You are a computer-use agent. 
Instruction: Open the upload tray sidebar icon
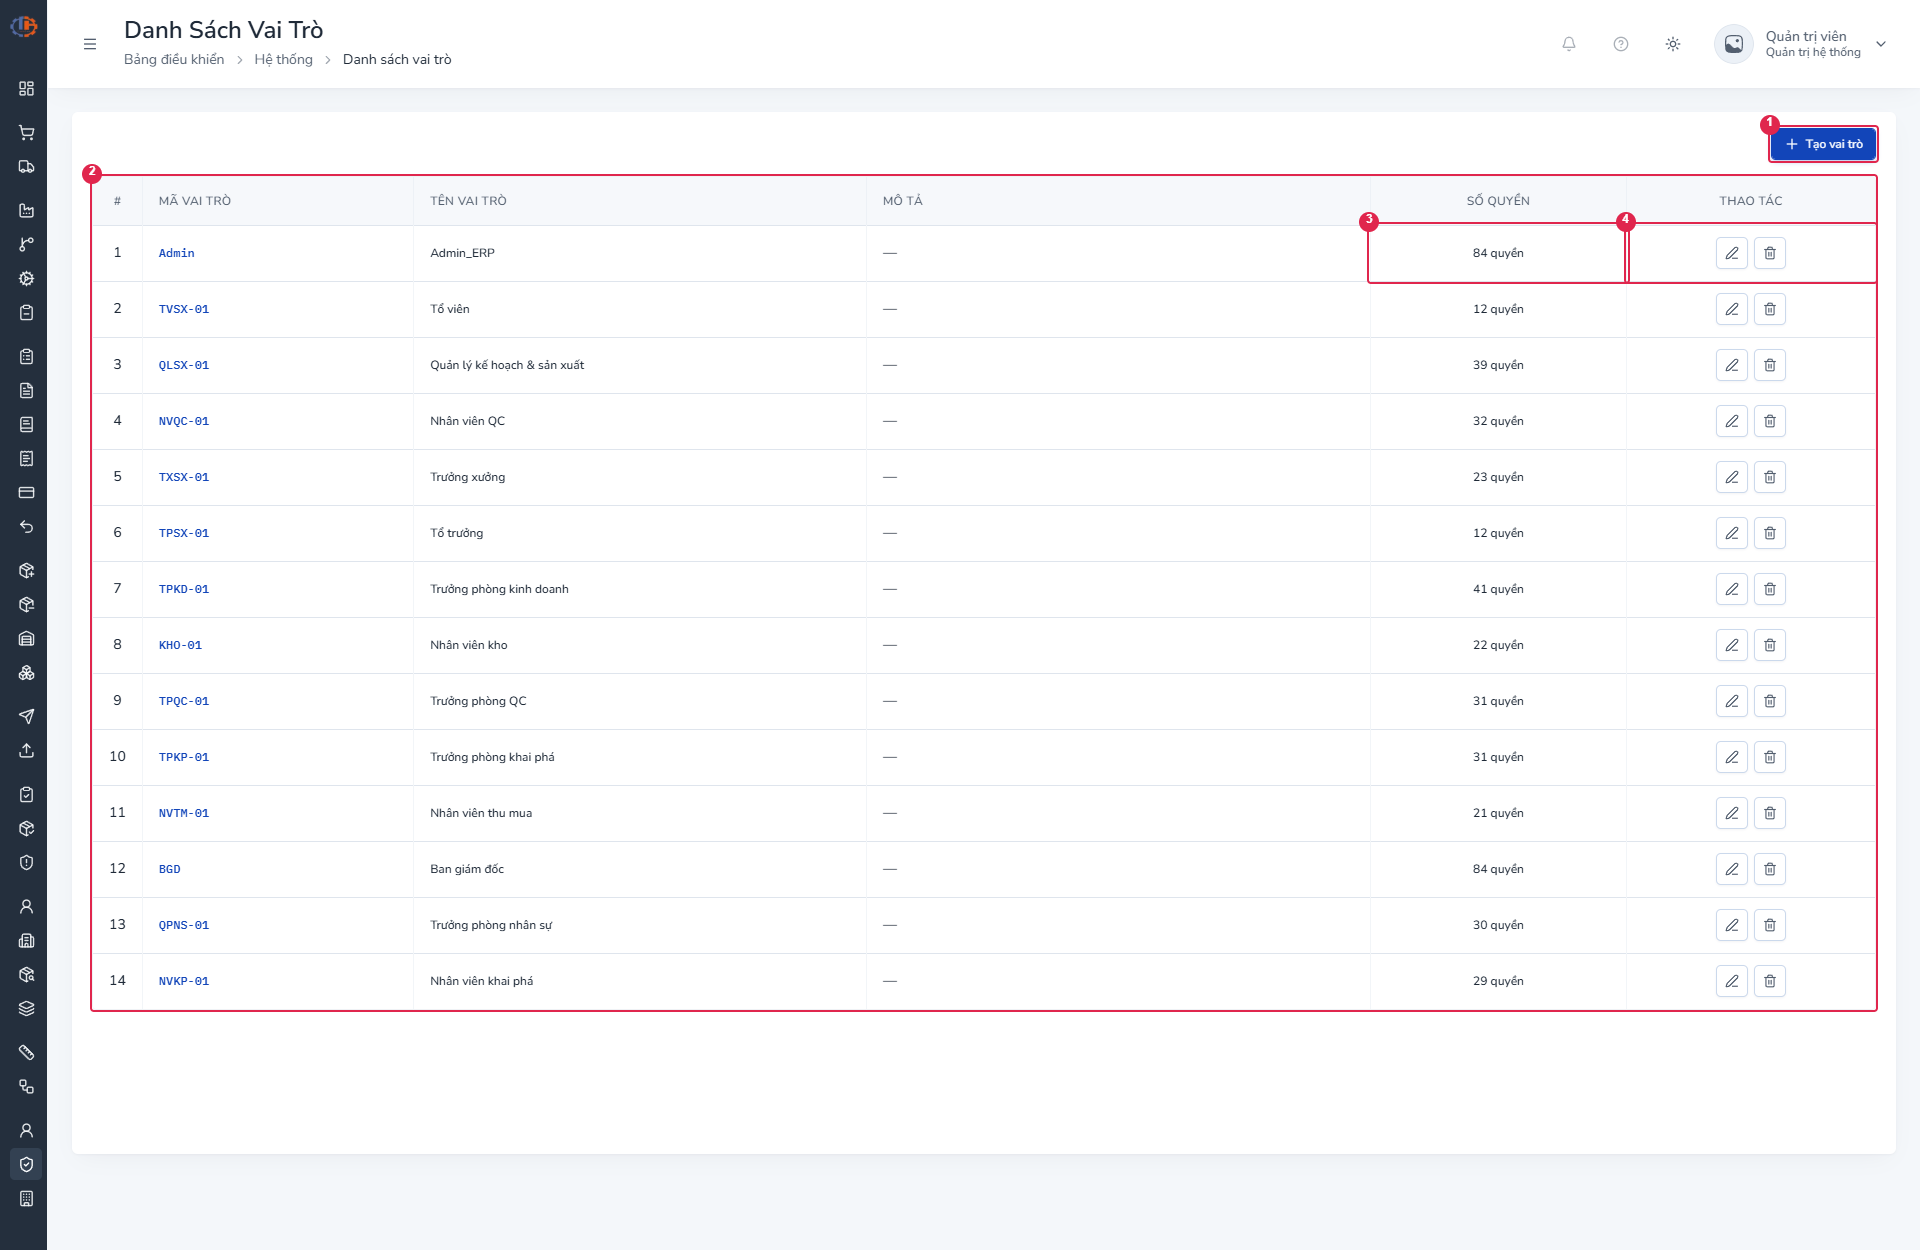click(27, 751)
